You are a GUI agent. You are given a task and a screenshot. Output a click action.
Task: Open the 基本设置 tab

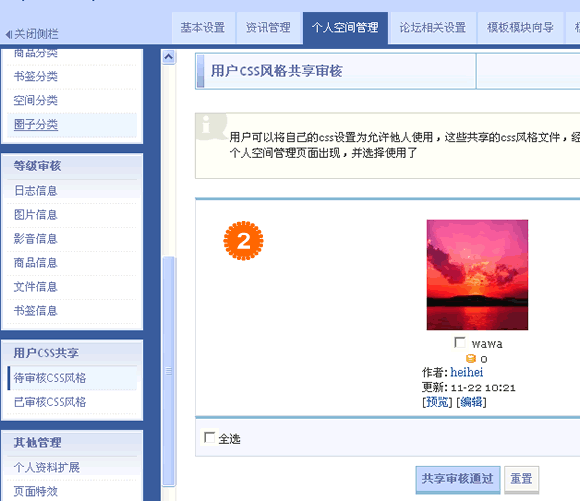click(x=203, y=28)
